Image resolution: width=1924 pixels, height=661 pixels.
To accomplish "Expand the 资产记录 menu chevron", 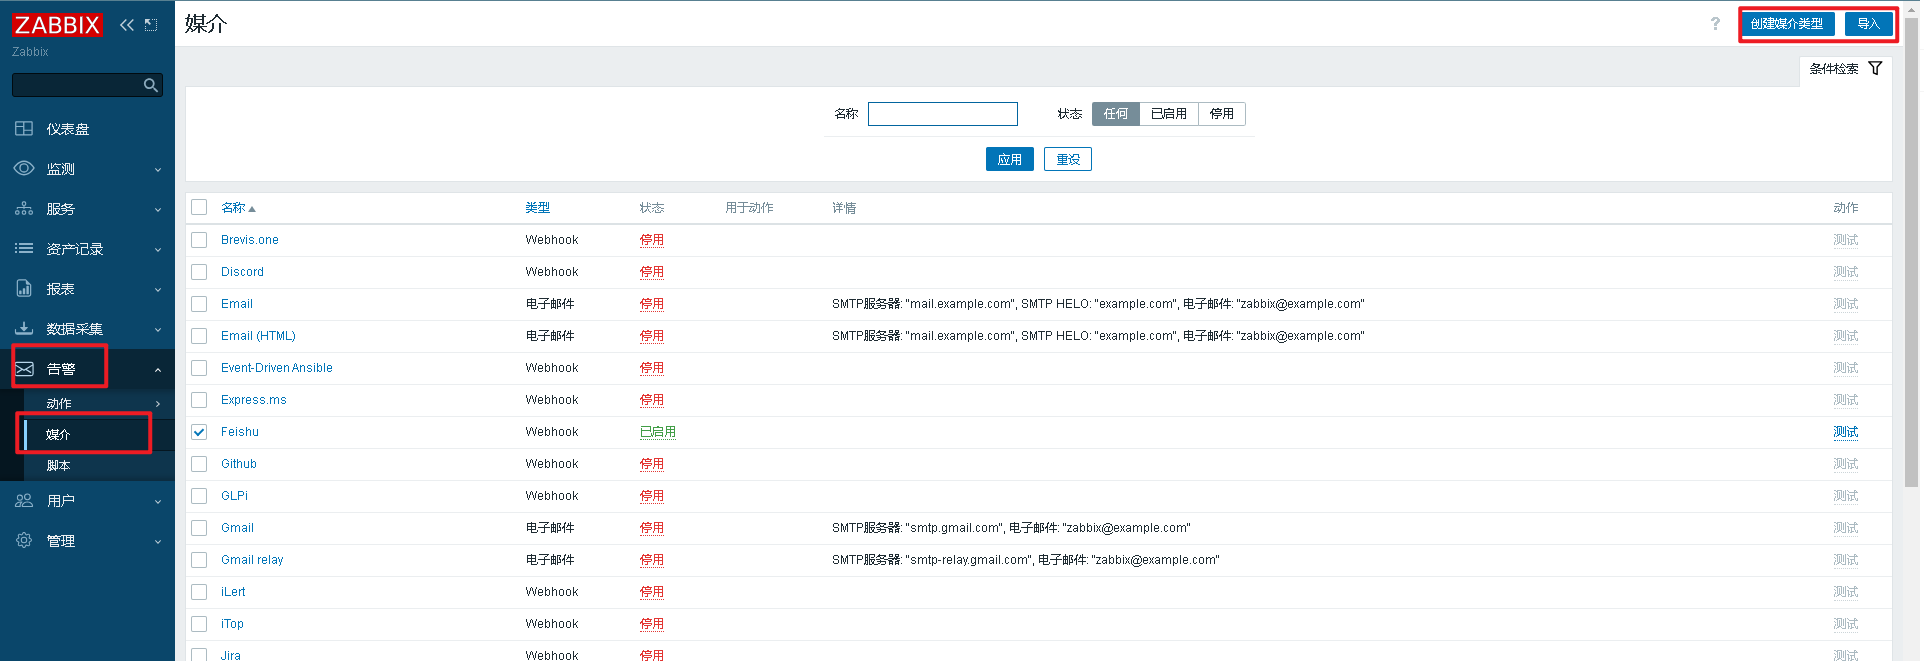I will click(x=158, y=250).
